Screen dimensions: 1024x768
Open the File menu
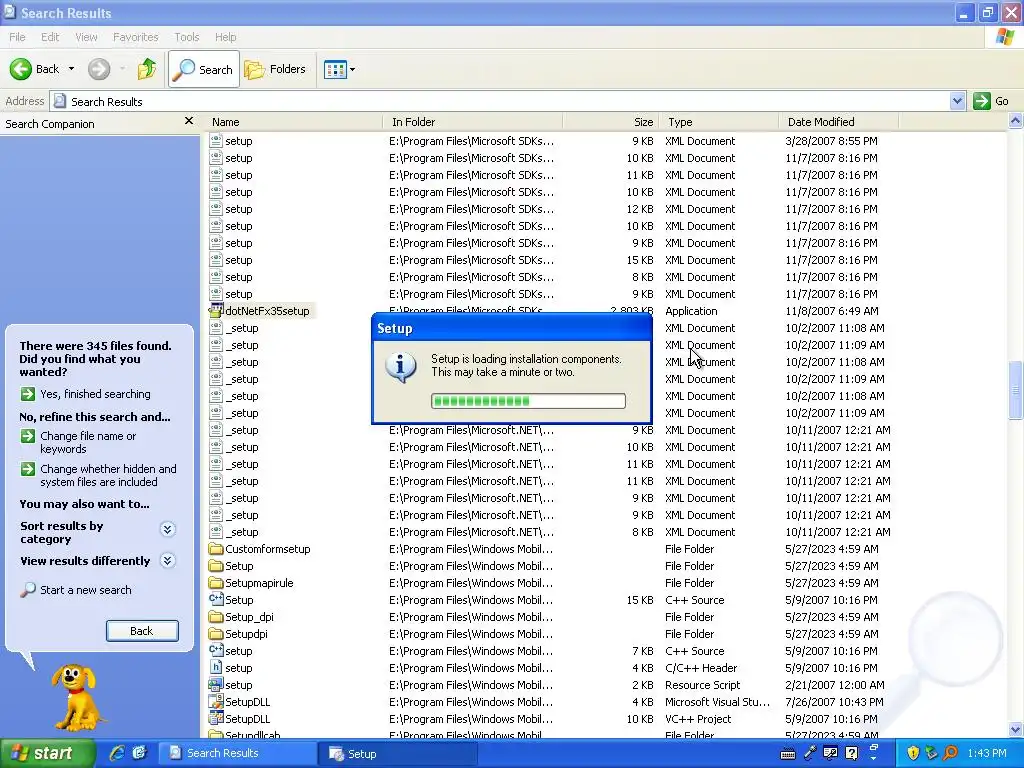[x=17, y=37]
